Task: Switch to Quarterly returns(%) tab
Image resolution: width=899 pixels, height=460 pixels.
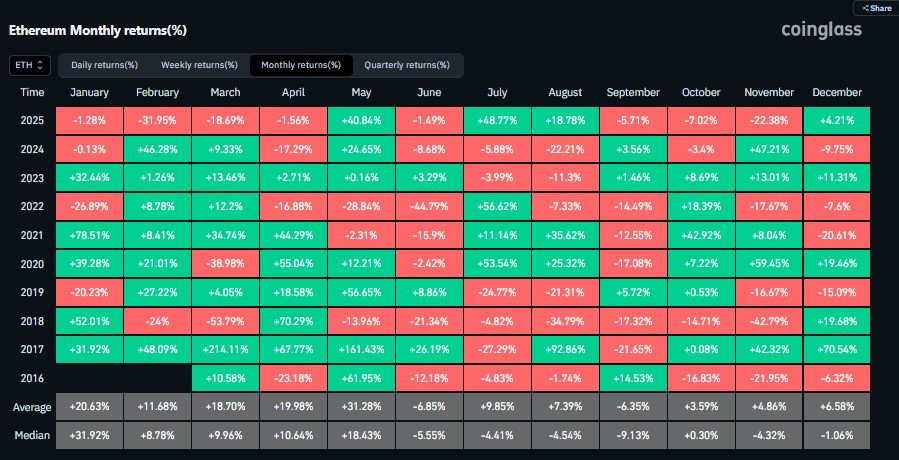Action: click(x=407, y=65)
